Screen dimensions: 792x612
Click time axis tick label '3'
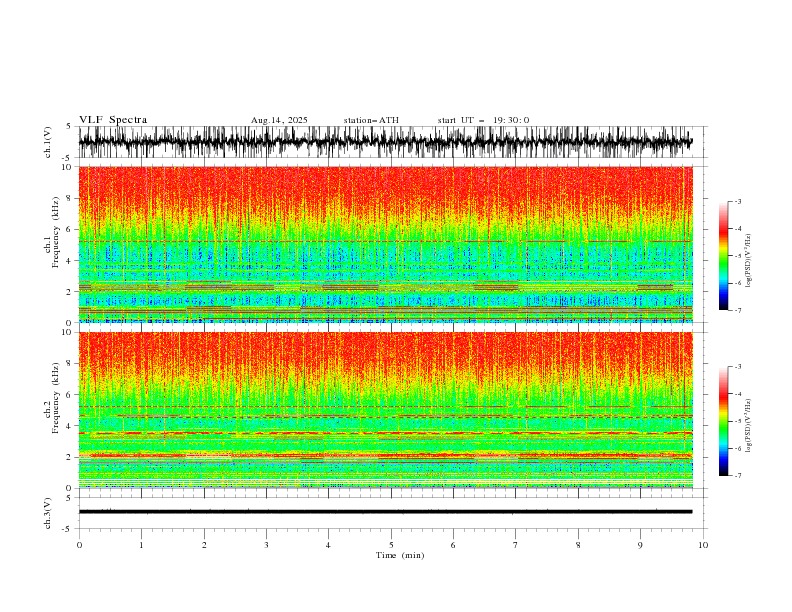[266, 545]
